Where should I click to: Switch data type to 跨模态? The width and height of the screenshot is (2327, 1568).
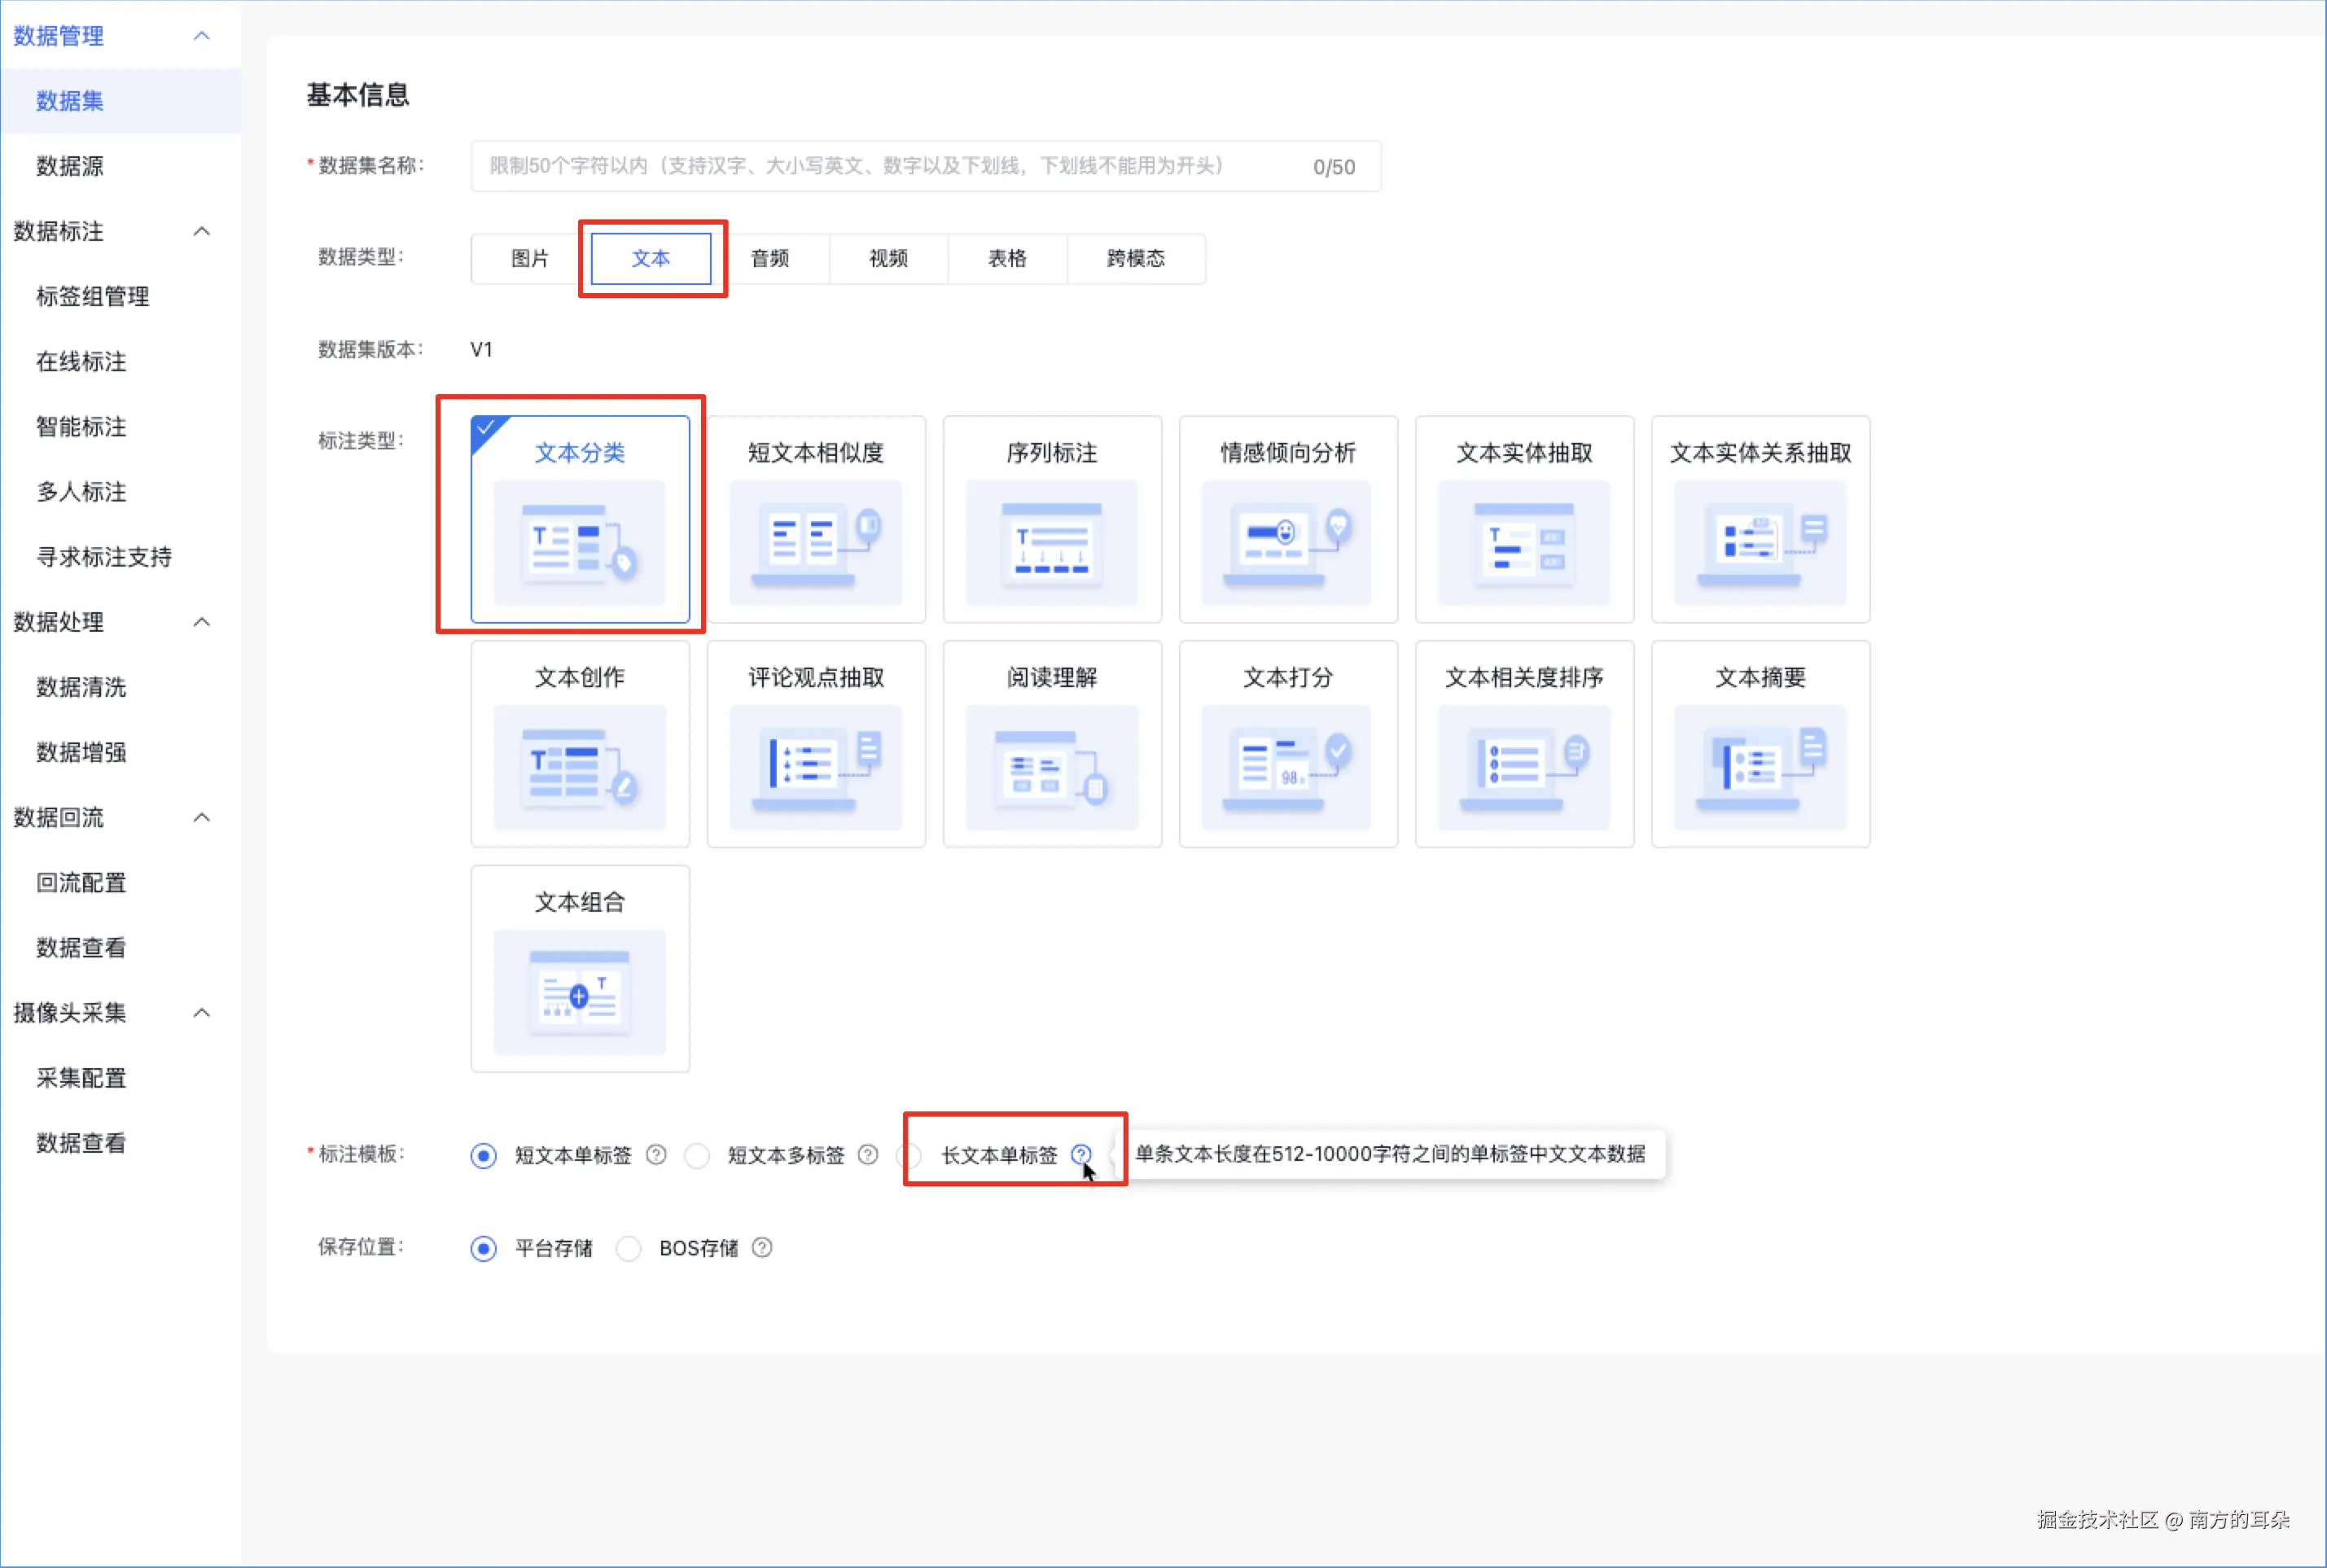tap(1136, 259)
